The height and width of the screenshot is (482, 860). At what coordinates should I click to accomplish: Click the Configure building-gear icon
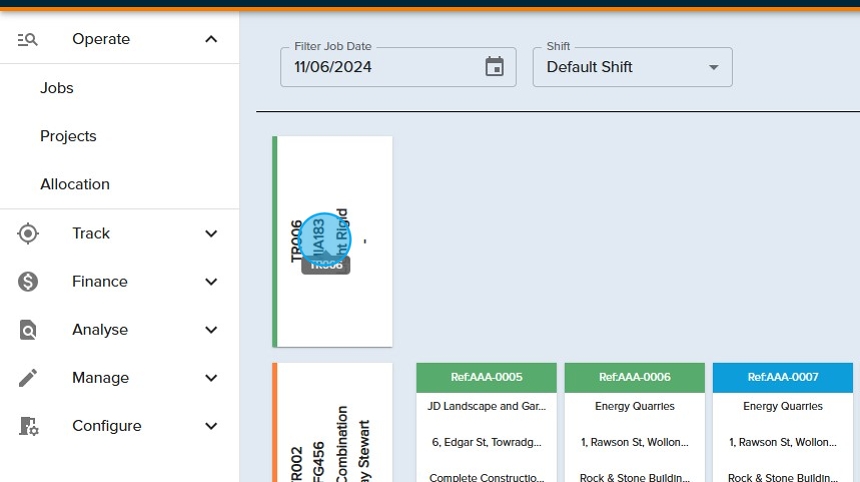[28, 426]
